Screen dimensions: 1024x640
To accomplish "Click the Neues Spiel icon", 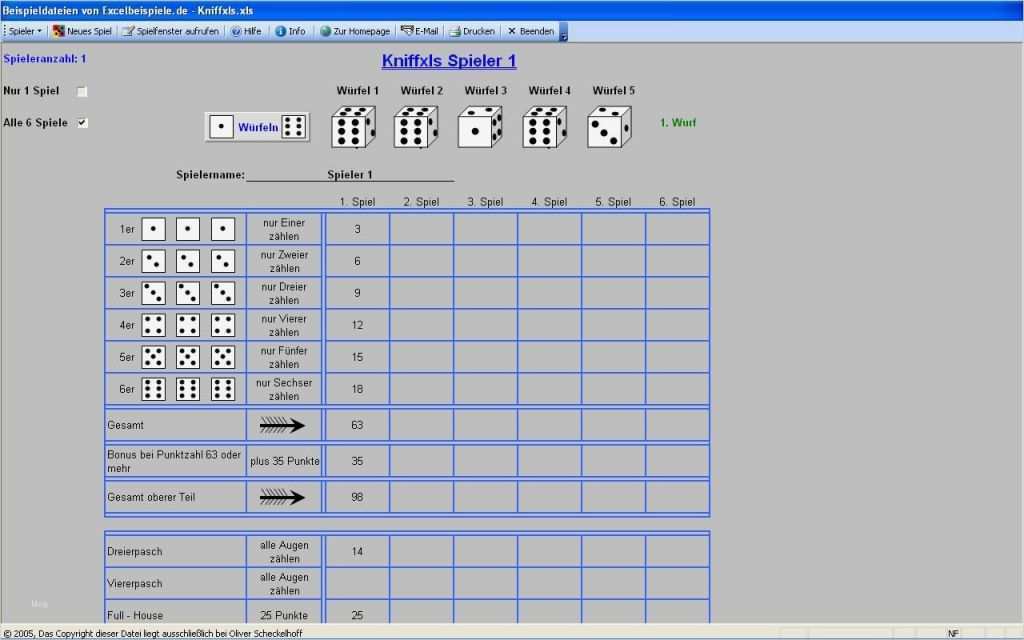I will (59, 31).
